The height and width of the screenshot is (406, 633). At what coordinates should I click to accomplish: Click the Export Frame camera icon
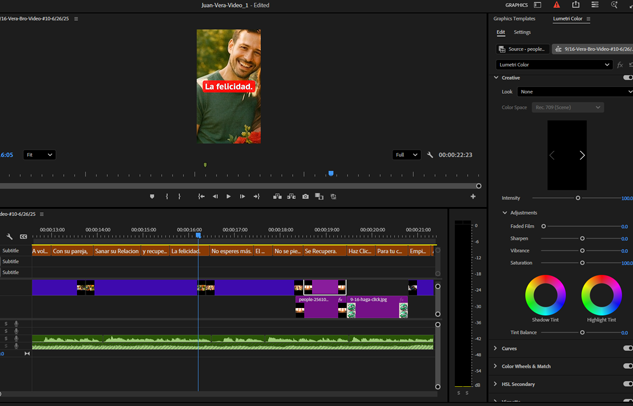(305, 197)
